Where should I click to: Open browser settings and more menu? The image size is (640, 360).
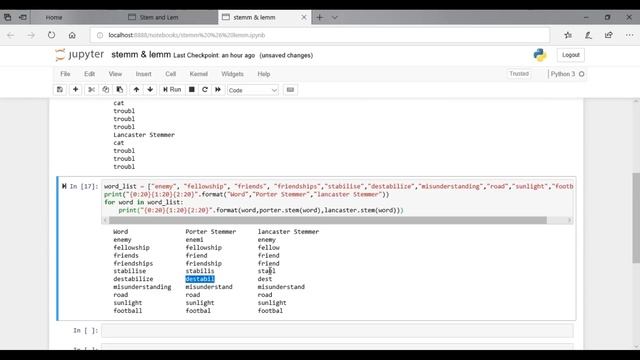click(629, 36)
